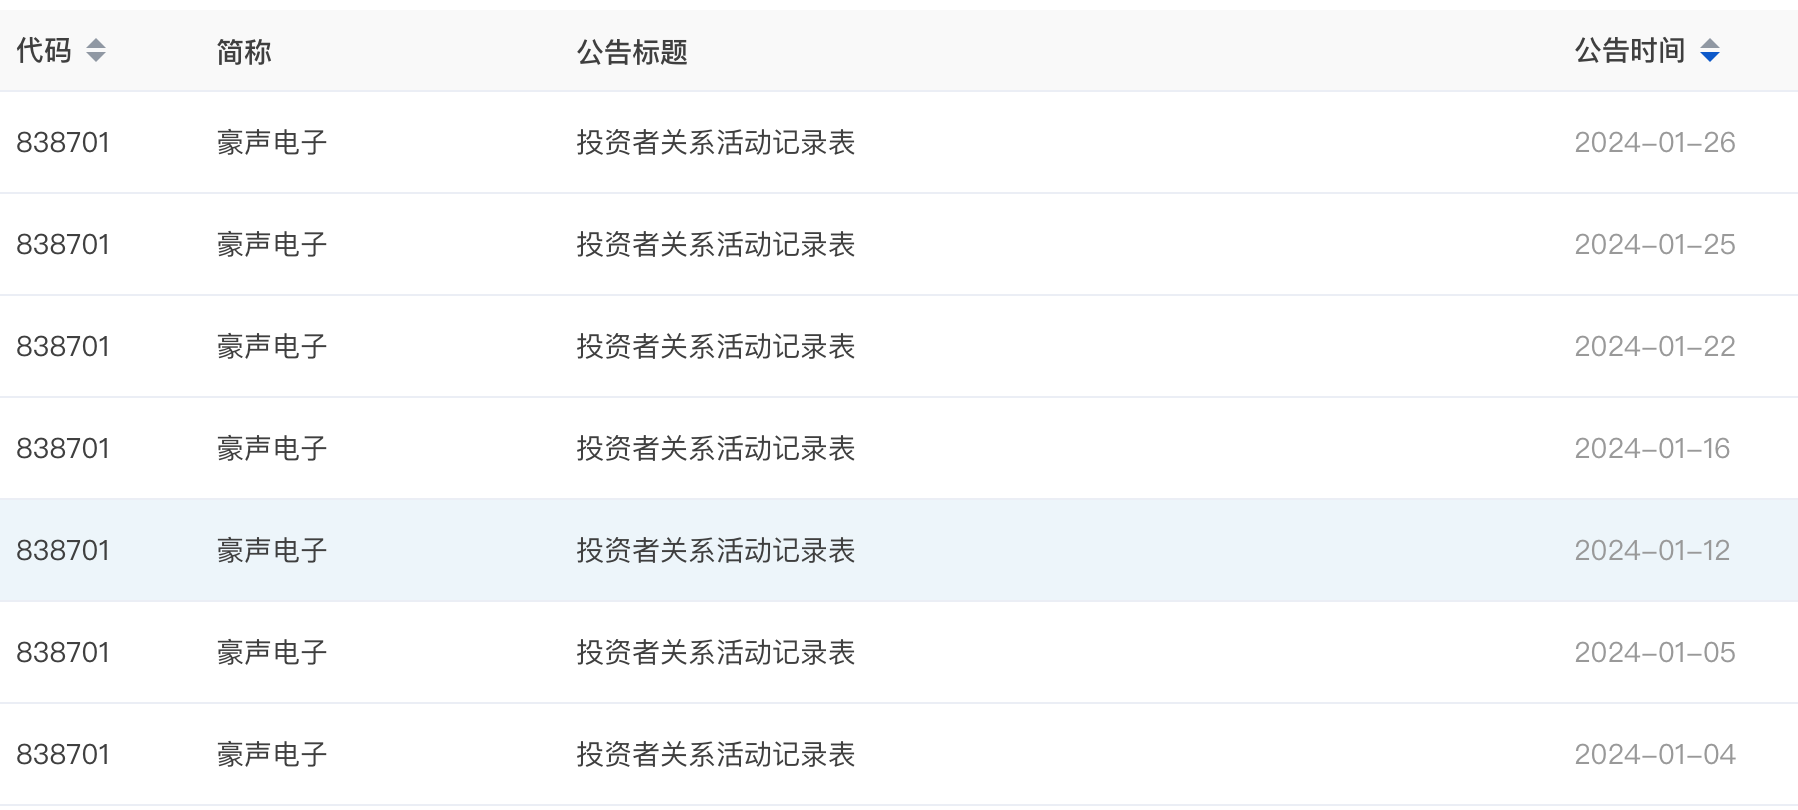The width and height of the screenshot is (1798, 810).
Task: Click code 838701 in the 2024-01-26 row
Action: [x=63, y=143]
